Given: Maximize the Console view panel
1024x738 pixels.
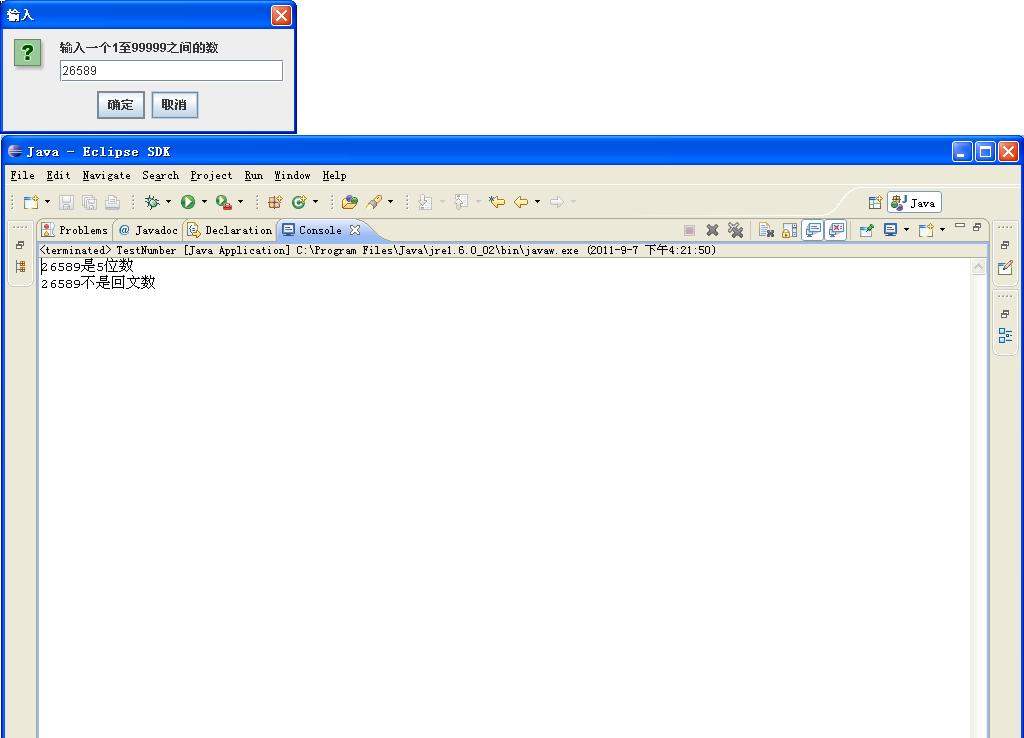Looking at the screenshot, I should pos(977,227).
